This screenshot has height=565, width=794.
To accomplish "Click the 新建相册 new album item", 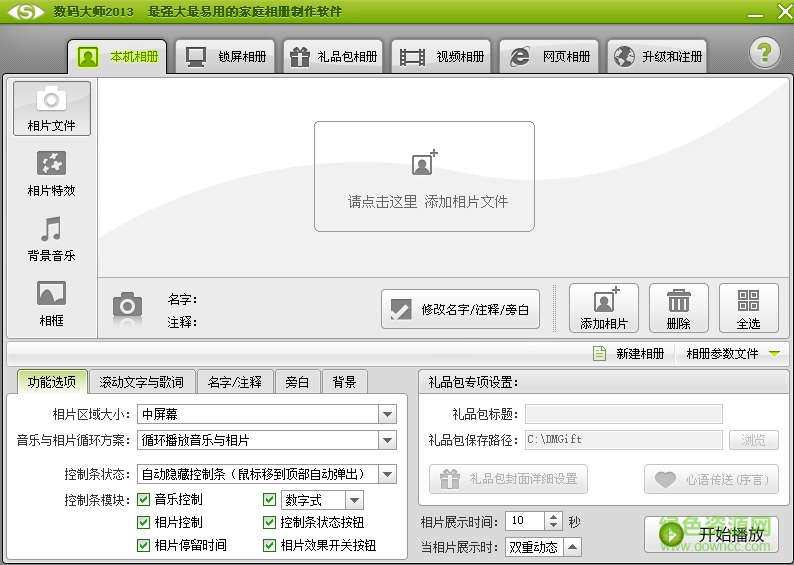I will tap(629, 353).
